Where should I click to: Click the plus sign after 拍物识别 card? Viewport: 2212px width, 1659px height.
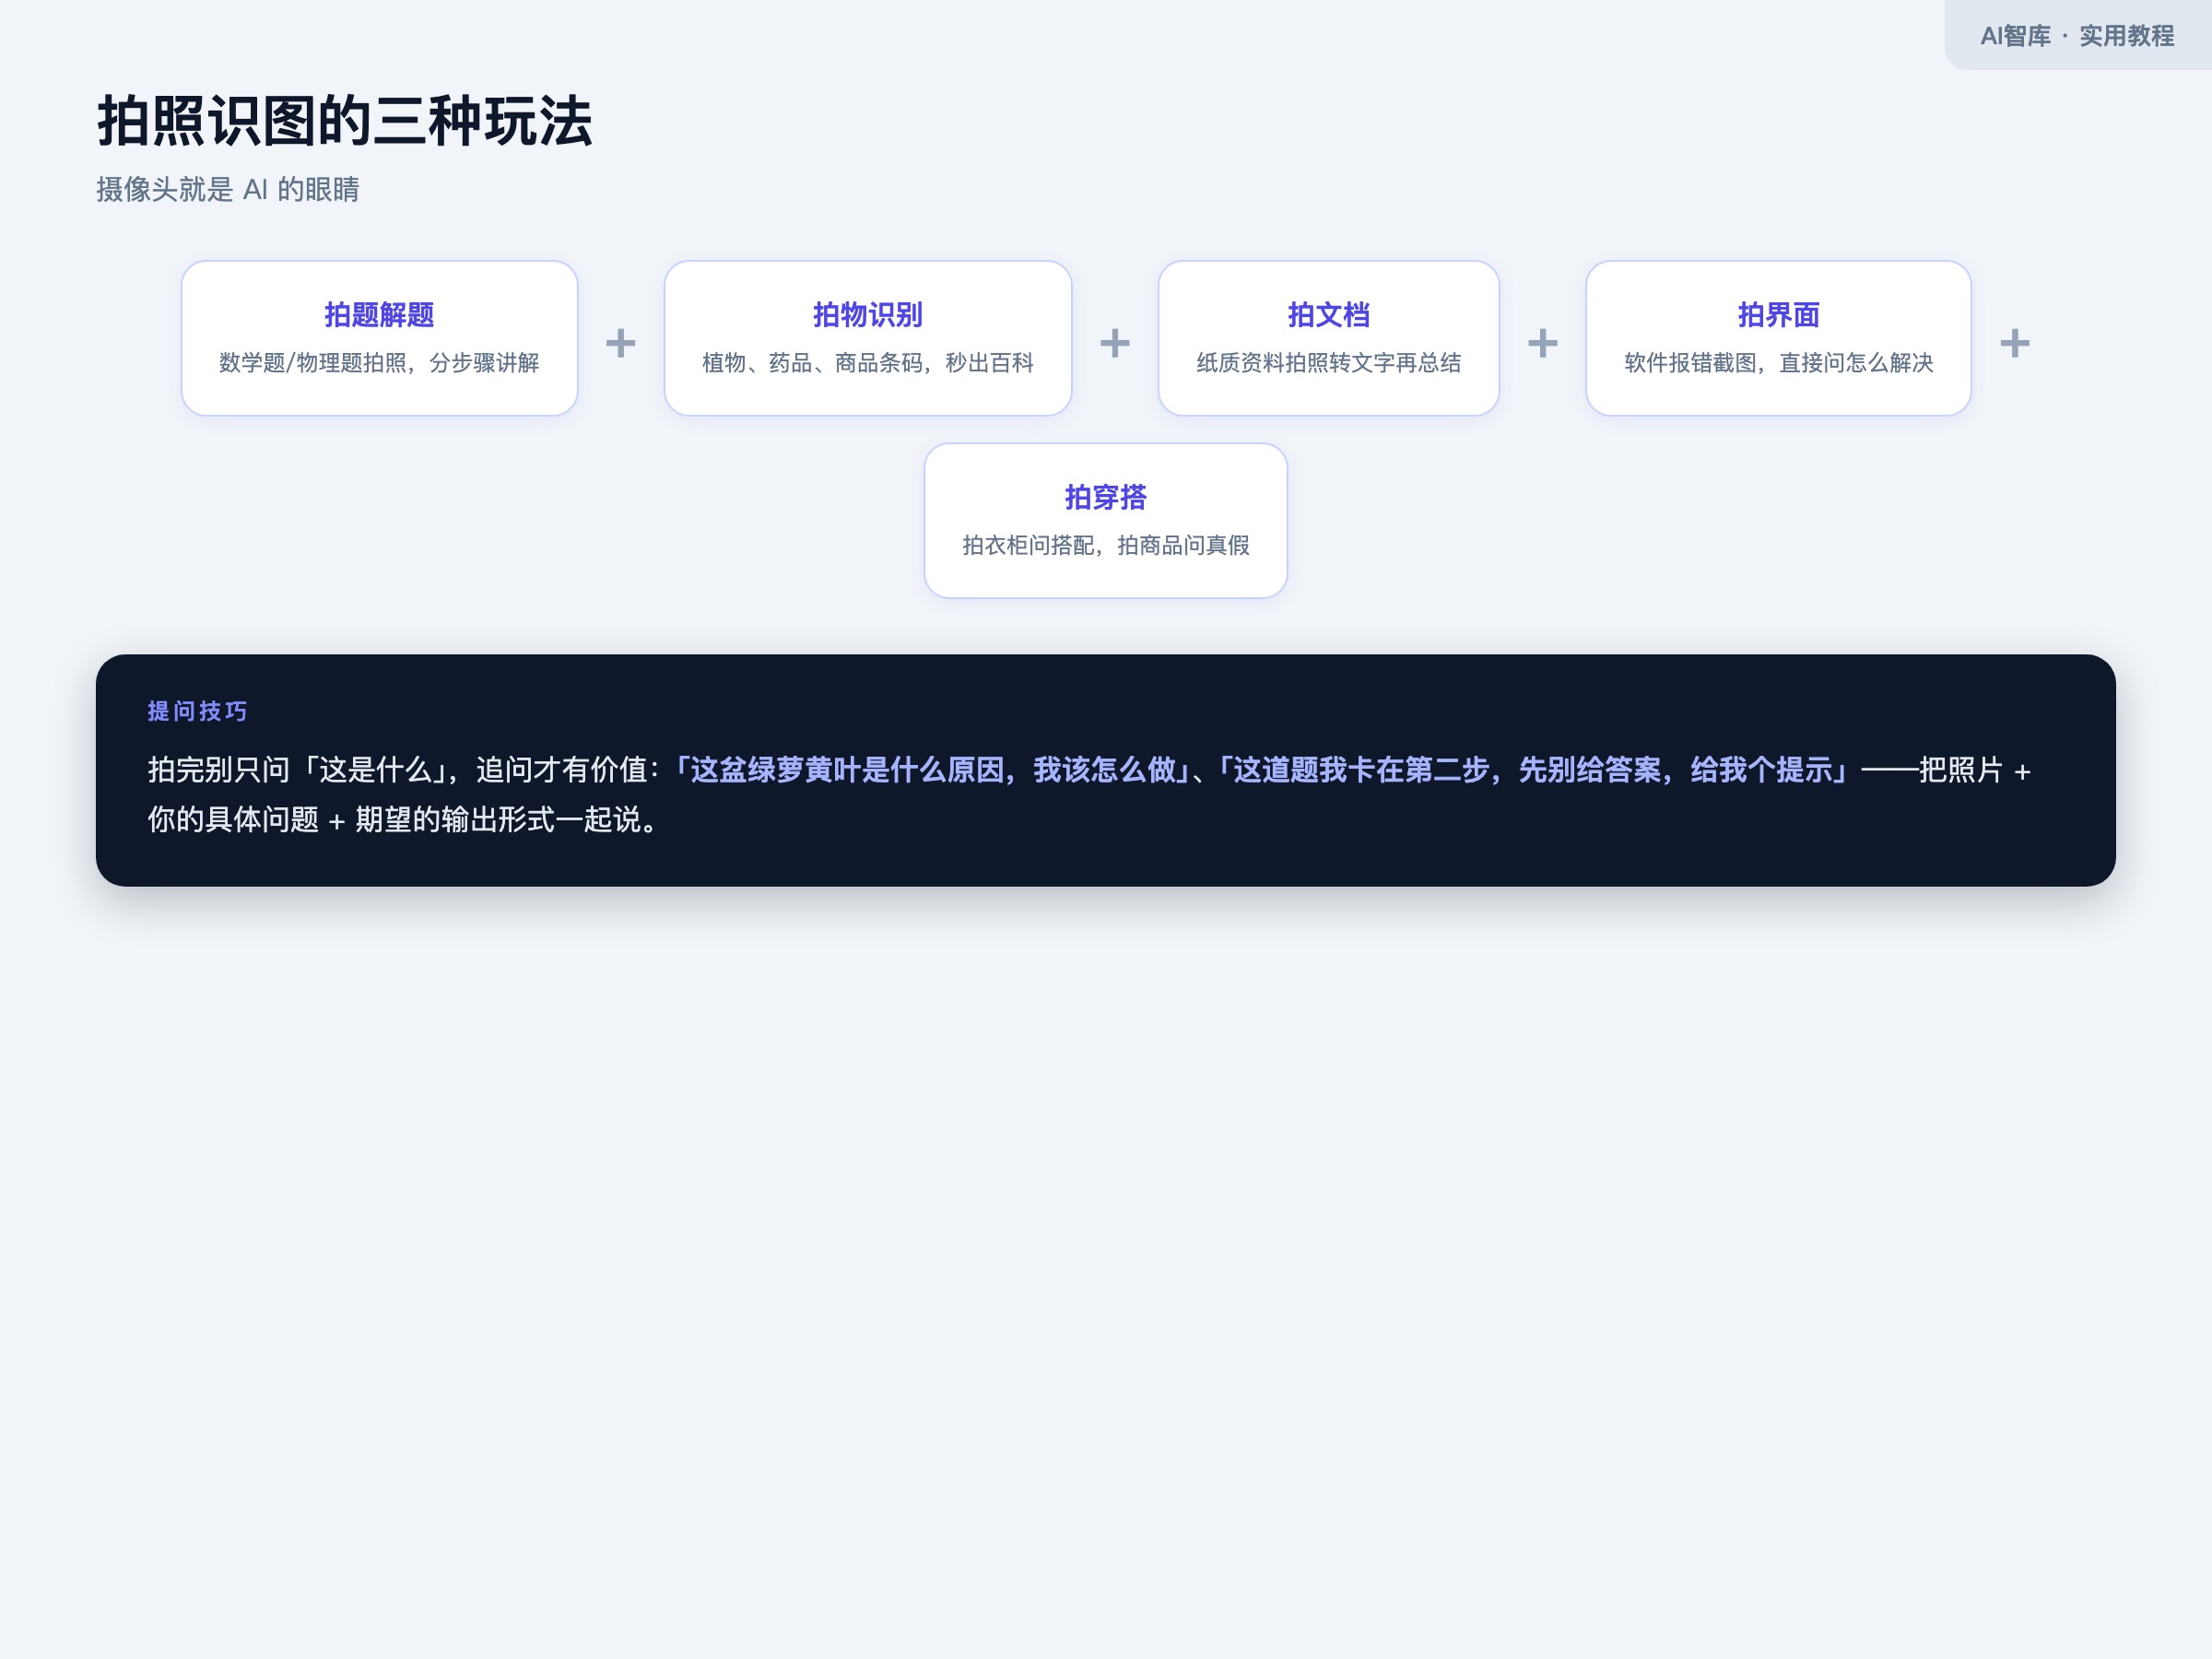click(1115, 343)
